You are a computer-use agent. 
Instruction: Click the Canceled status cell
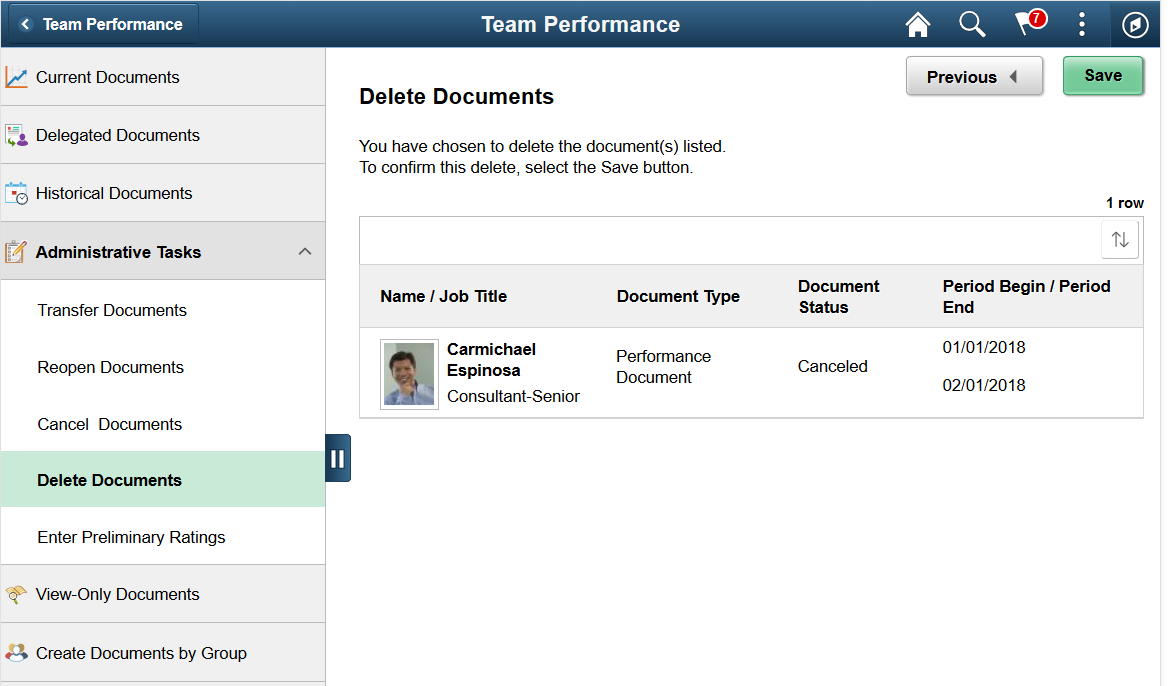coord(832,366)
